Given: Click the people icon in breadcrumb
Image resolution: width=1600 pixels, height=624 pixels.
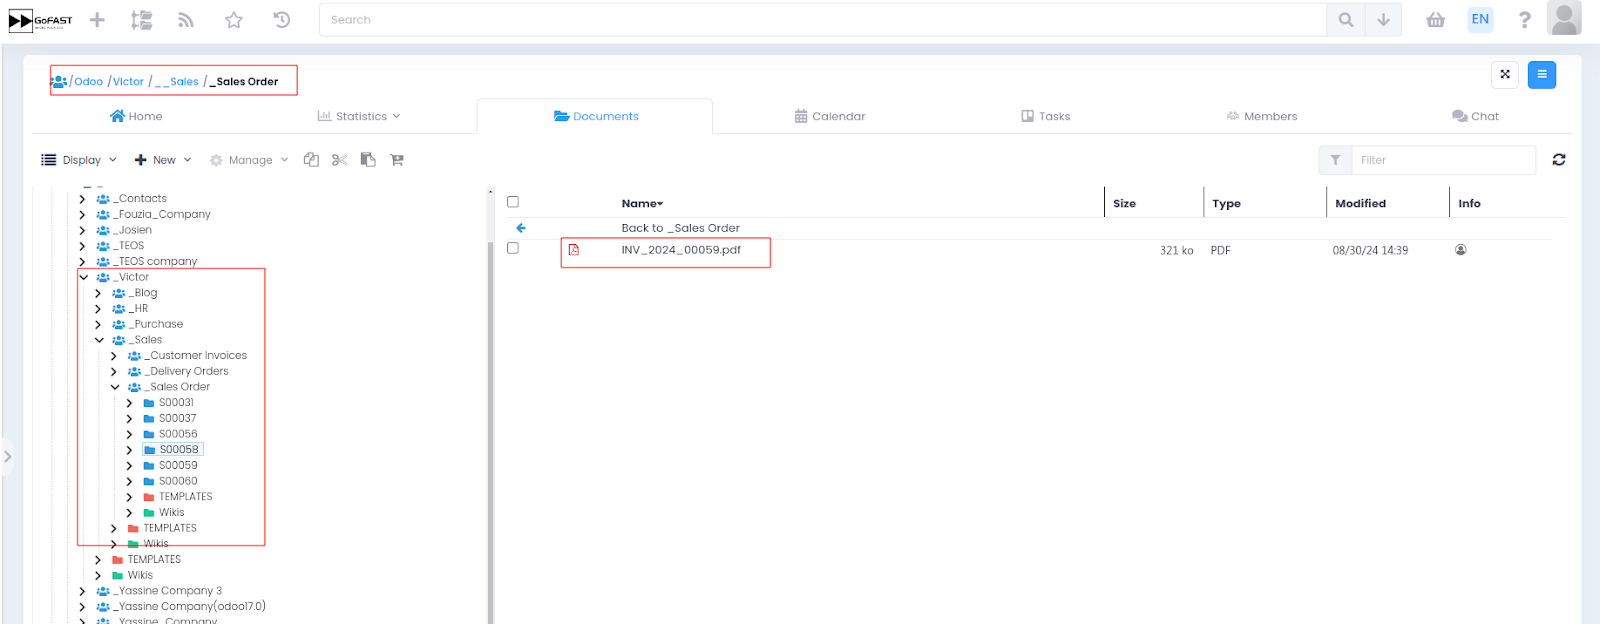Looking at the screenshot, I should (59, 81).
